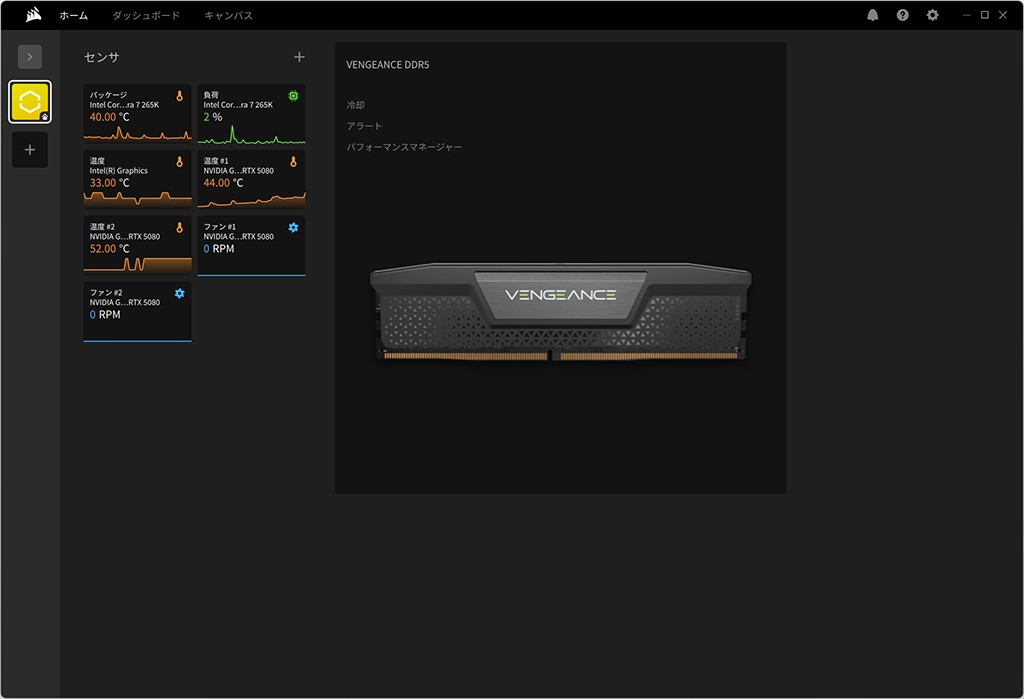Switch to the ダッシュボード tab
The height and width of the screenshot is (699, 1024).
click(x=146, y=16)
